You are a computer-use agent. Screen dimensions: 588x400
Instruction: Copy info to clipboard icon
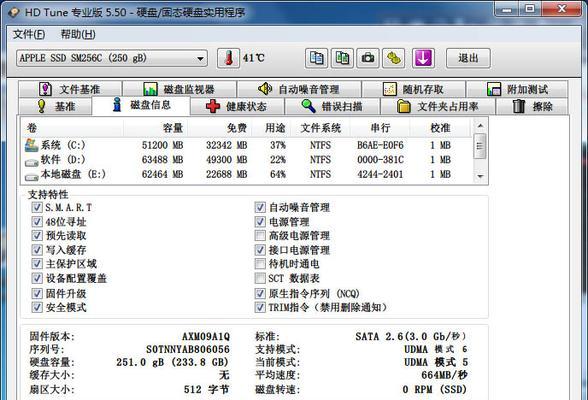[316, 58]
